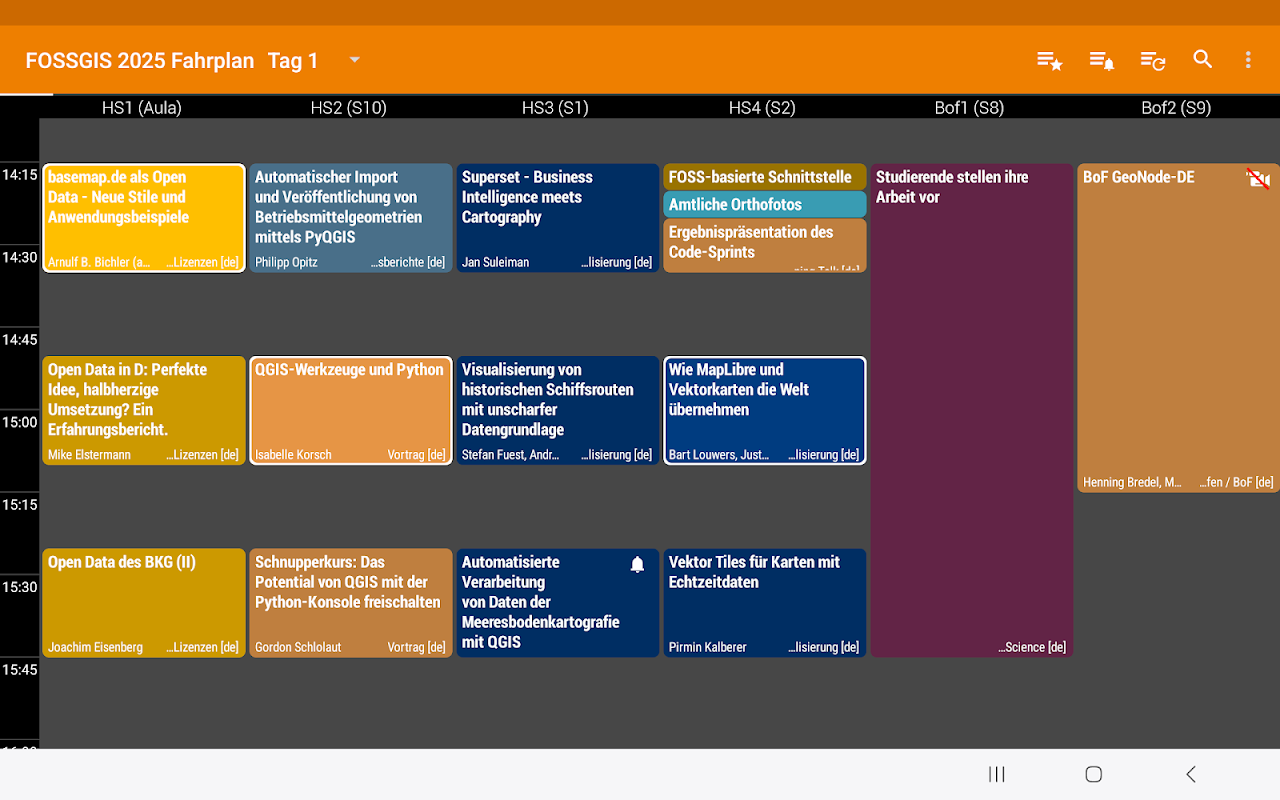Open the BoF GeoNode-DE session card
1280x800 pixels.
tap(1178, 328)
